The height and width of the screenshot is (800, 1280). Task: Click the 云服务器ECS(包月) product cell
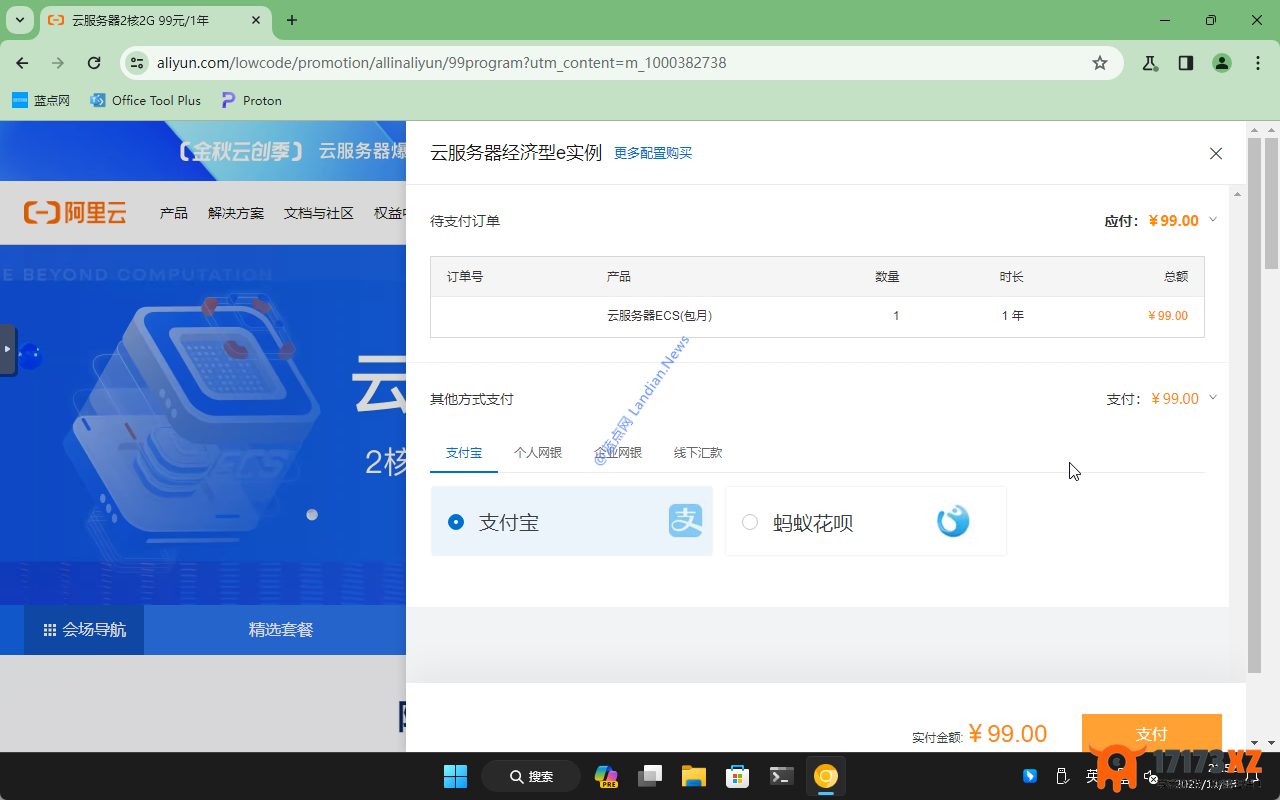(659, 316)
